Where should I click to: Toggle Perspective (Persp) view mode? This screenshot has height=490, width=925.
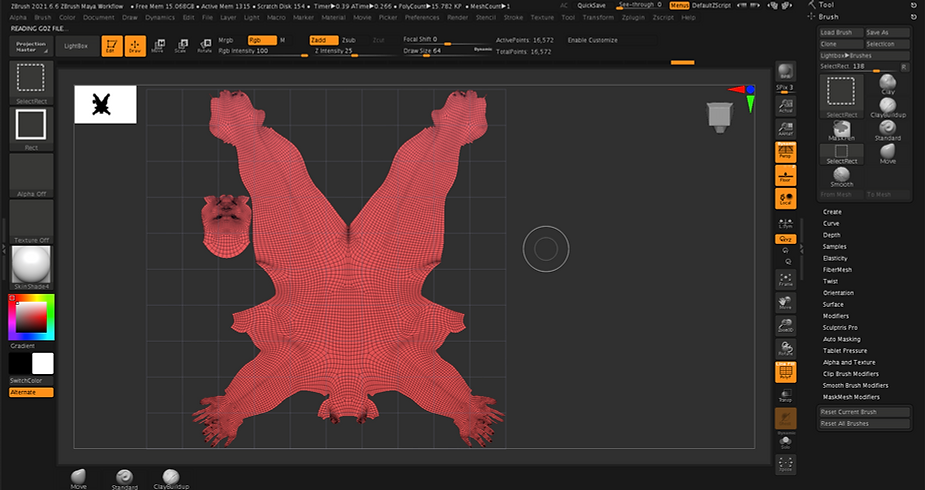click(785, 152)
